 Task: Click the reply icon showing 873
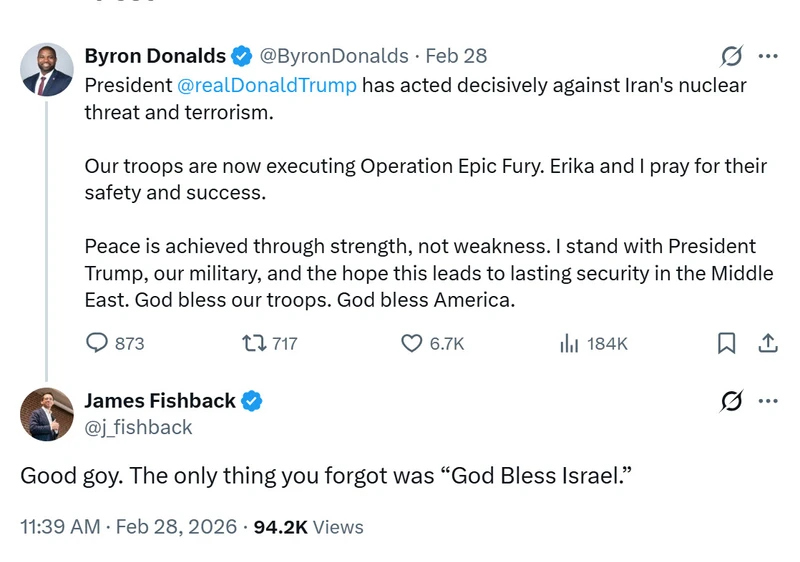[96, 343]
